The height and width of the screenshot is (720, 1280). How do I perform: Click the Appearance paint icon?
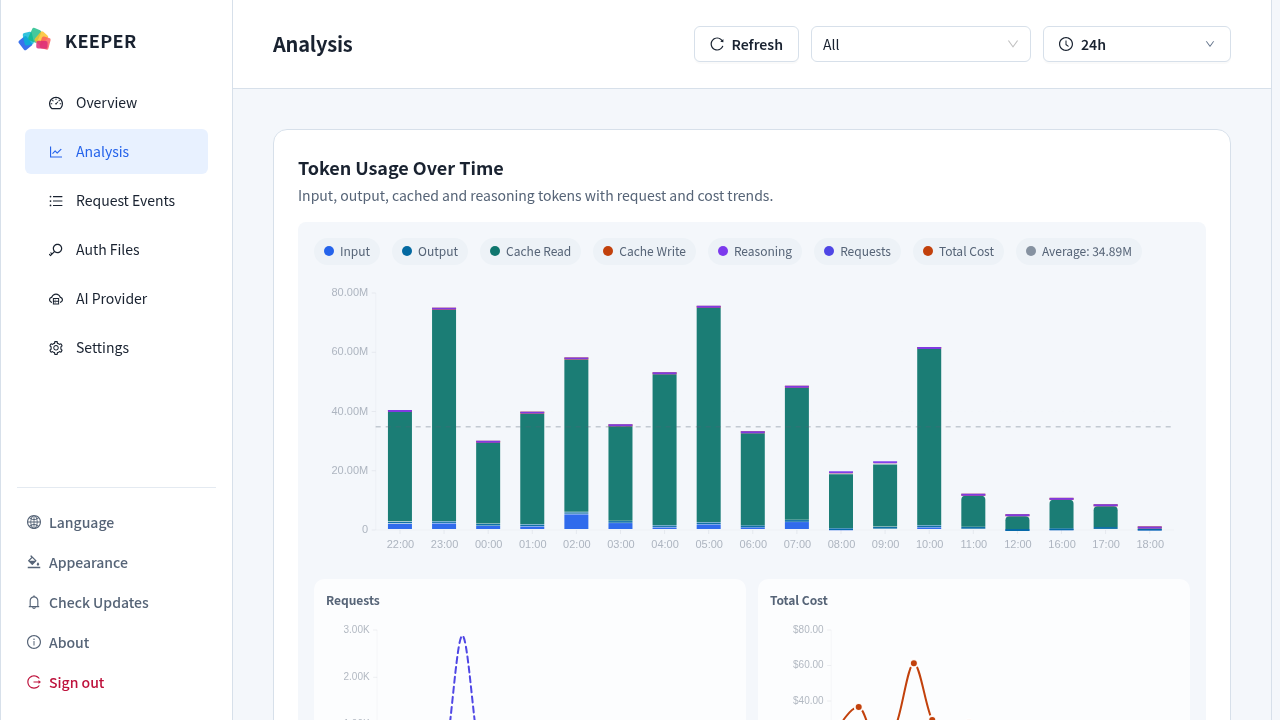click(34, 562)
